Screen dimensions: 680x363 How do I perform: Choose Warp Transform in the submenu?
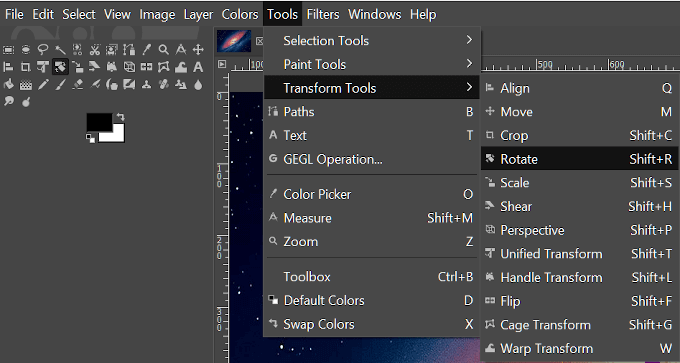point(579,348)
